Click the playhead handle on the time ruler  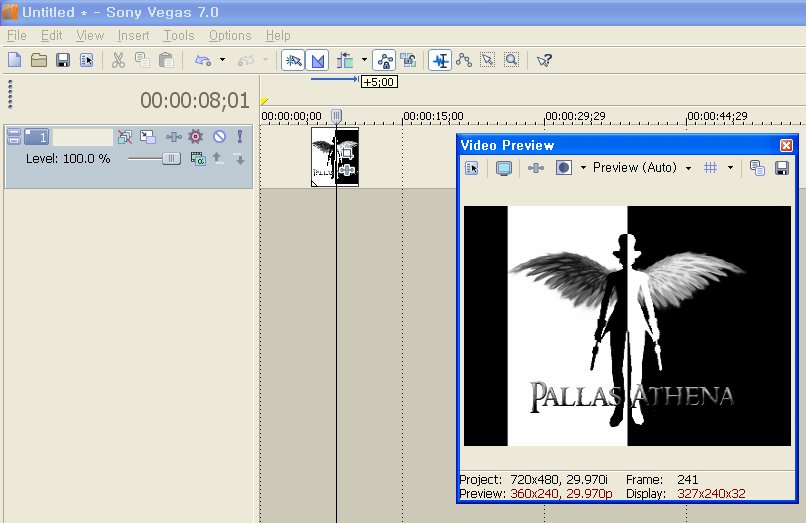(x=336, y=116)
